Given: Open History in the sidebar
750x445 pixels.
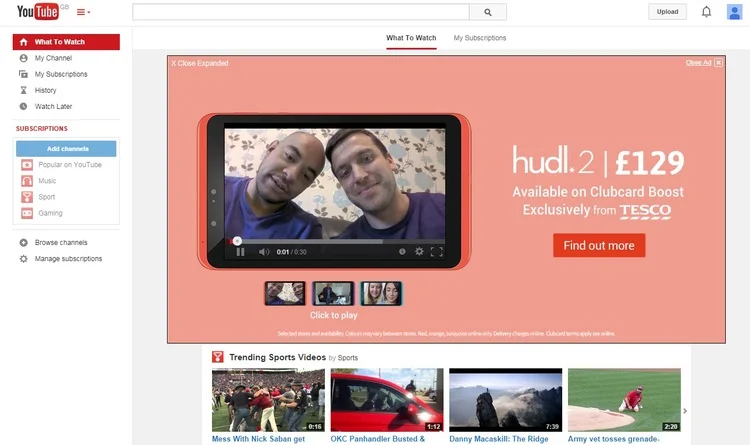Looking at the screenshot, I should point(45,90).
